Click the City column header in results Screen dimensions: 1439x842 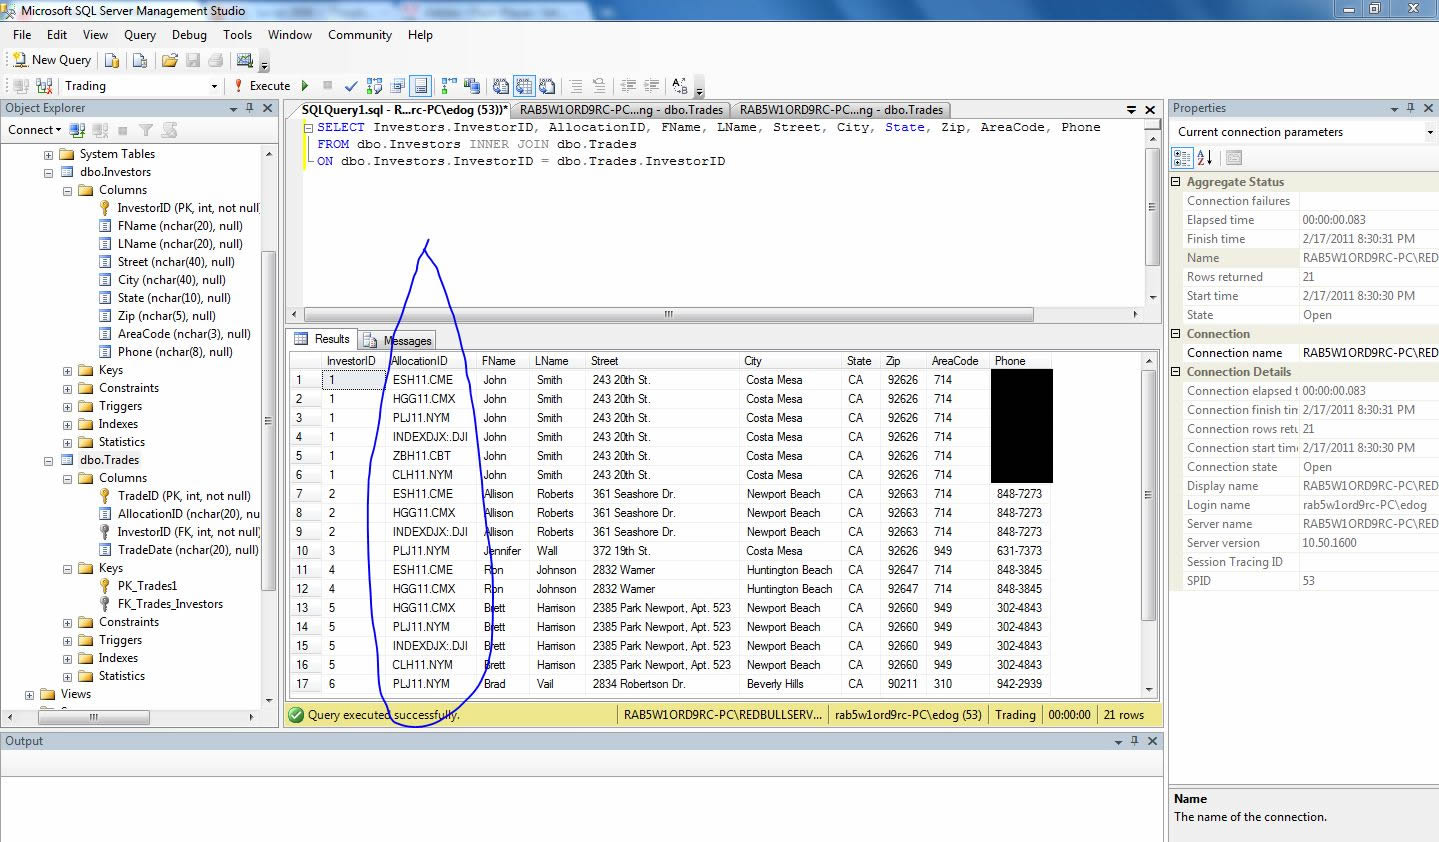click(791, 361)
